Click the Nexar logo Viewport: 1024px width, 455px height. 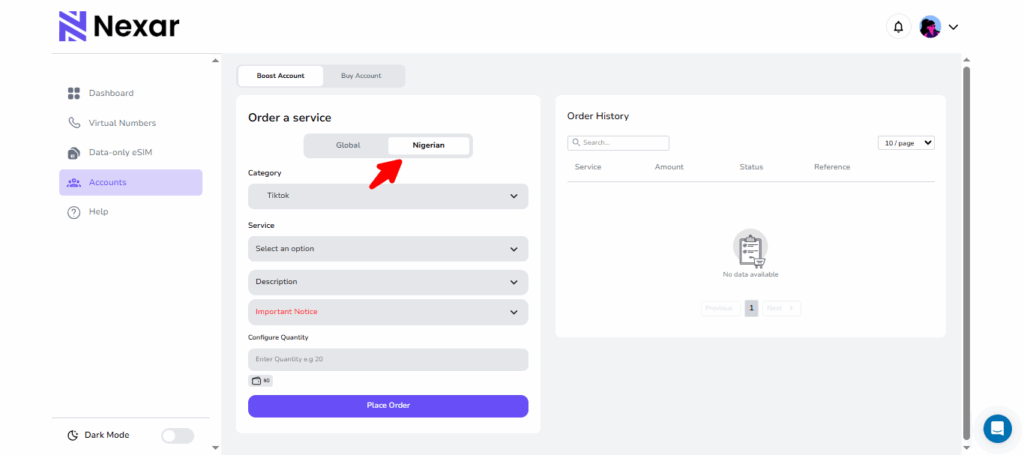(x=118, y=26)
